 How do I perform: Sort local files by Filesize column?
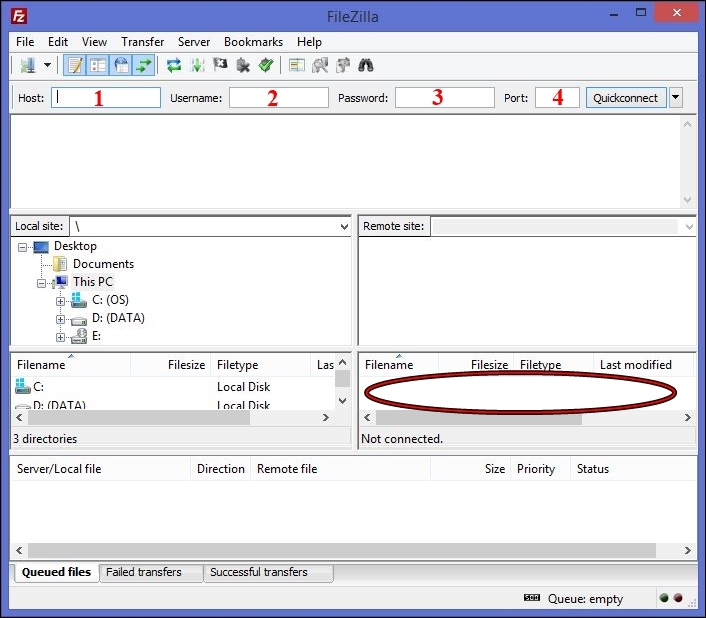coord(186,366)
